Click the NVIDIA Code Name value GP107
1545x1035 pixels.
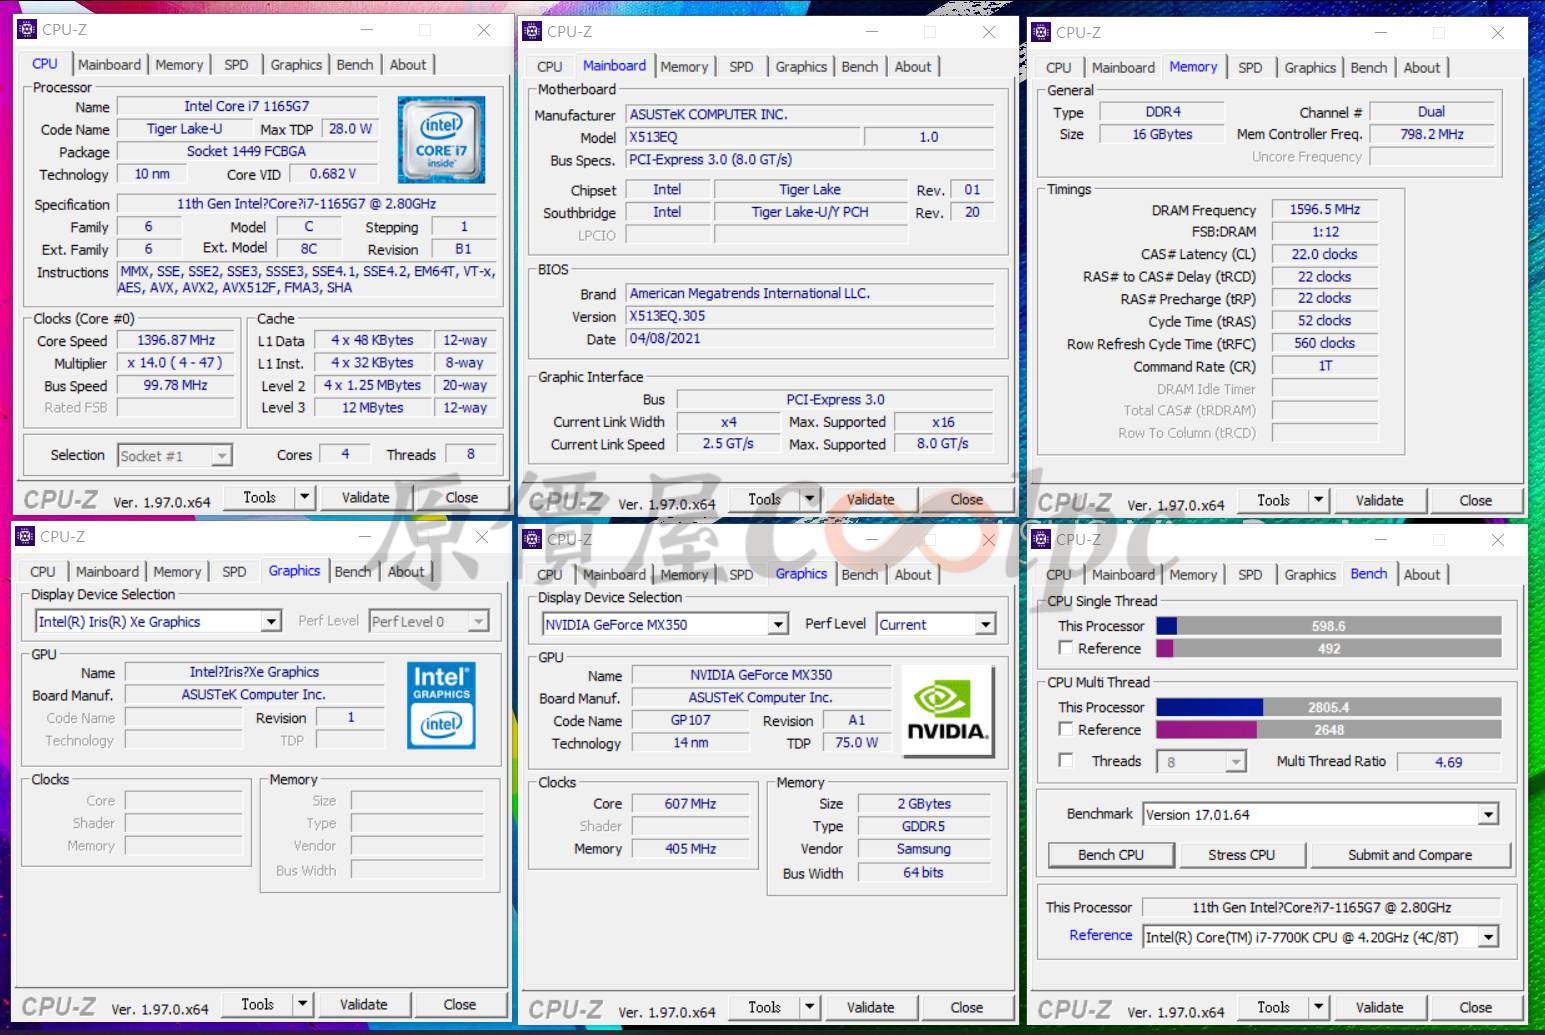tap(690, 720)
